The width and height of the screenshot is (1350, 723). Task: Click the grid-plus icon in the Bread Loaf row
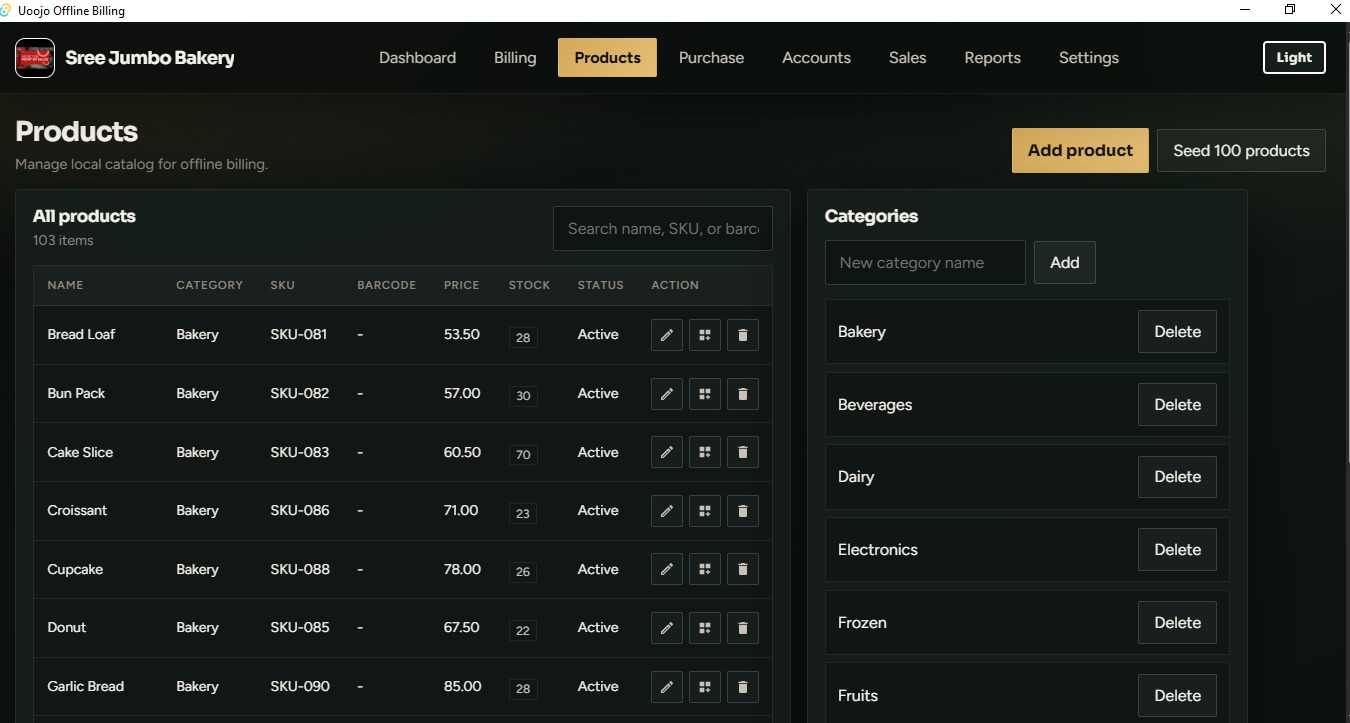(705, 335)
